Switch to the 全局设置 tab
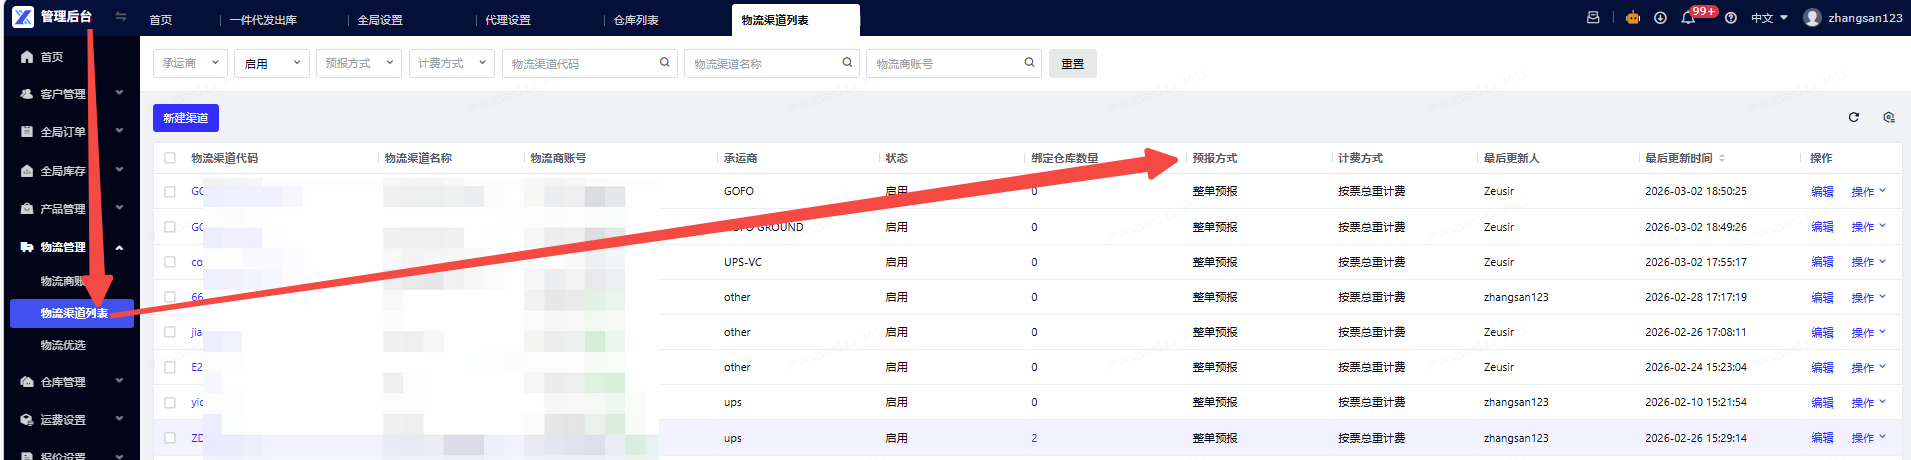This screenshot has height=460, width=1911. pos(380,20)
